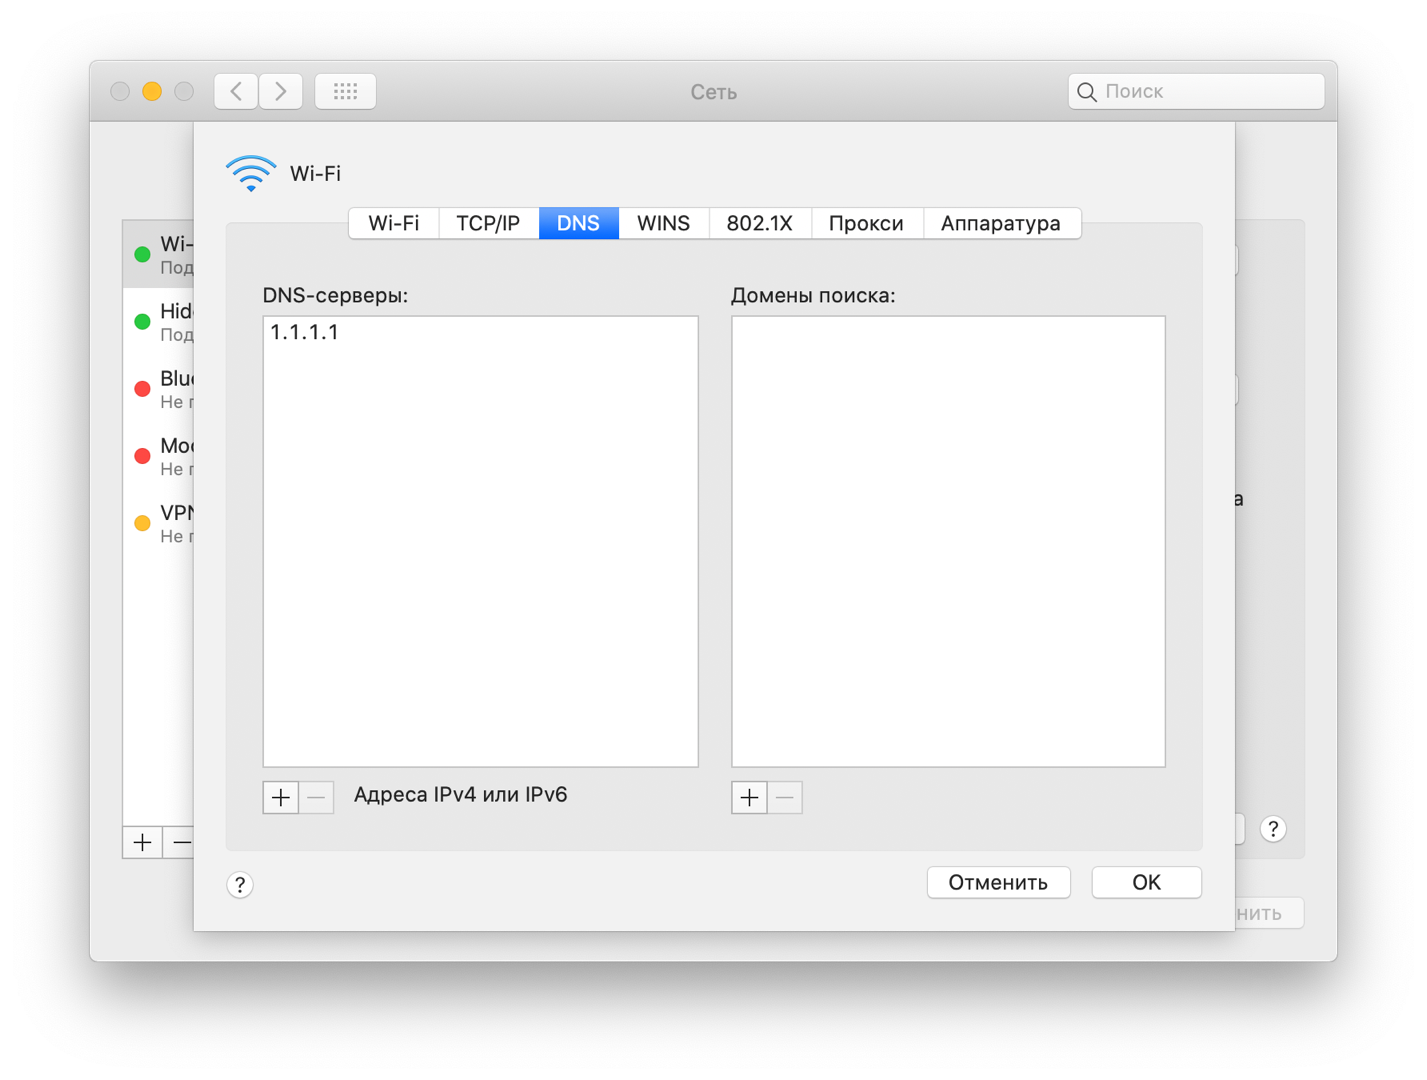1427x1080 pixels.
Task: Click inside the empty search domains list
Action: click(948, 540)
